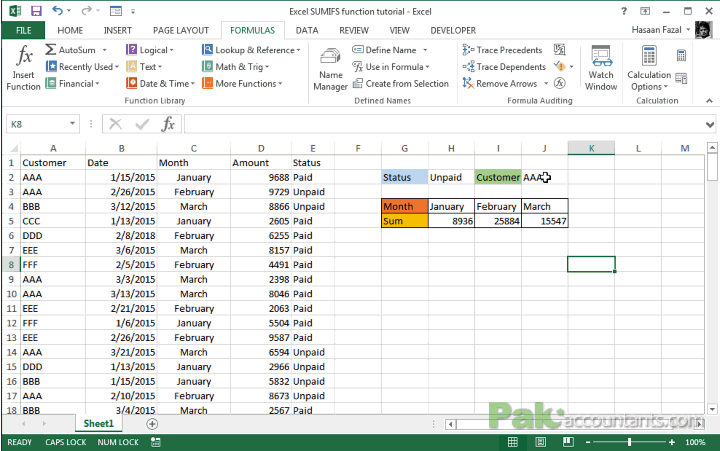Select cell H2 containing Unpaid

coord(451,177)
